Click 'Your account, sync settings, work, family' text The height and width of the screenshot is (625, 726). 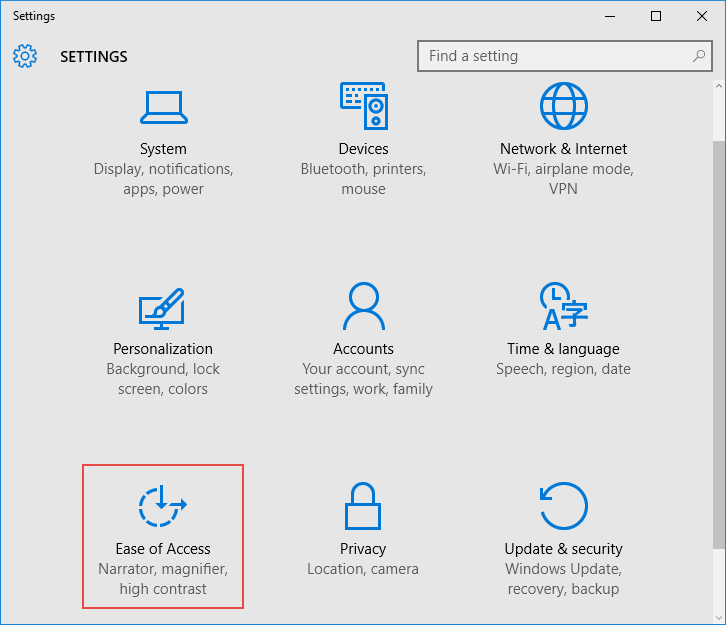(x=363, y=379)
